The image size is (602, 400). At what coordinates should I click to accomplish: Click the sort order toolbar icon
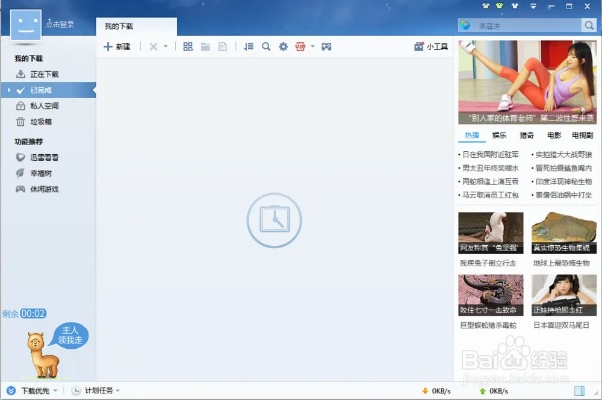(248, 46)
